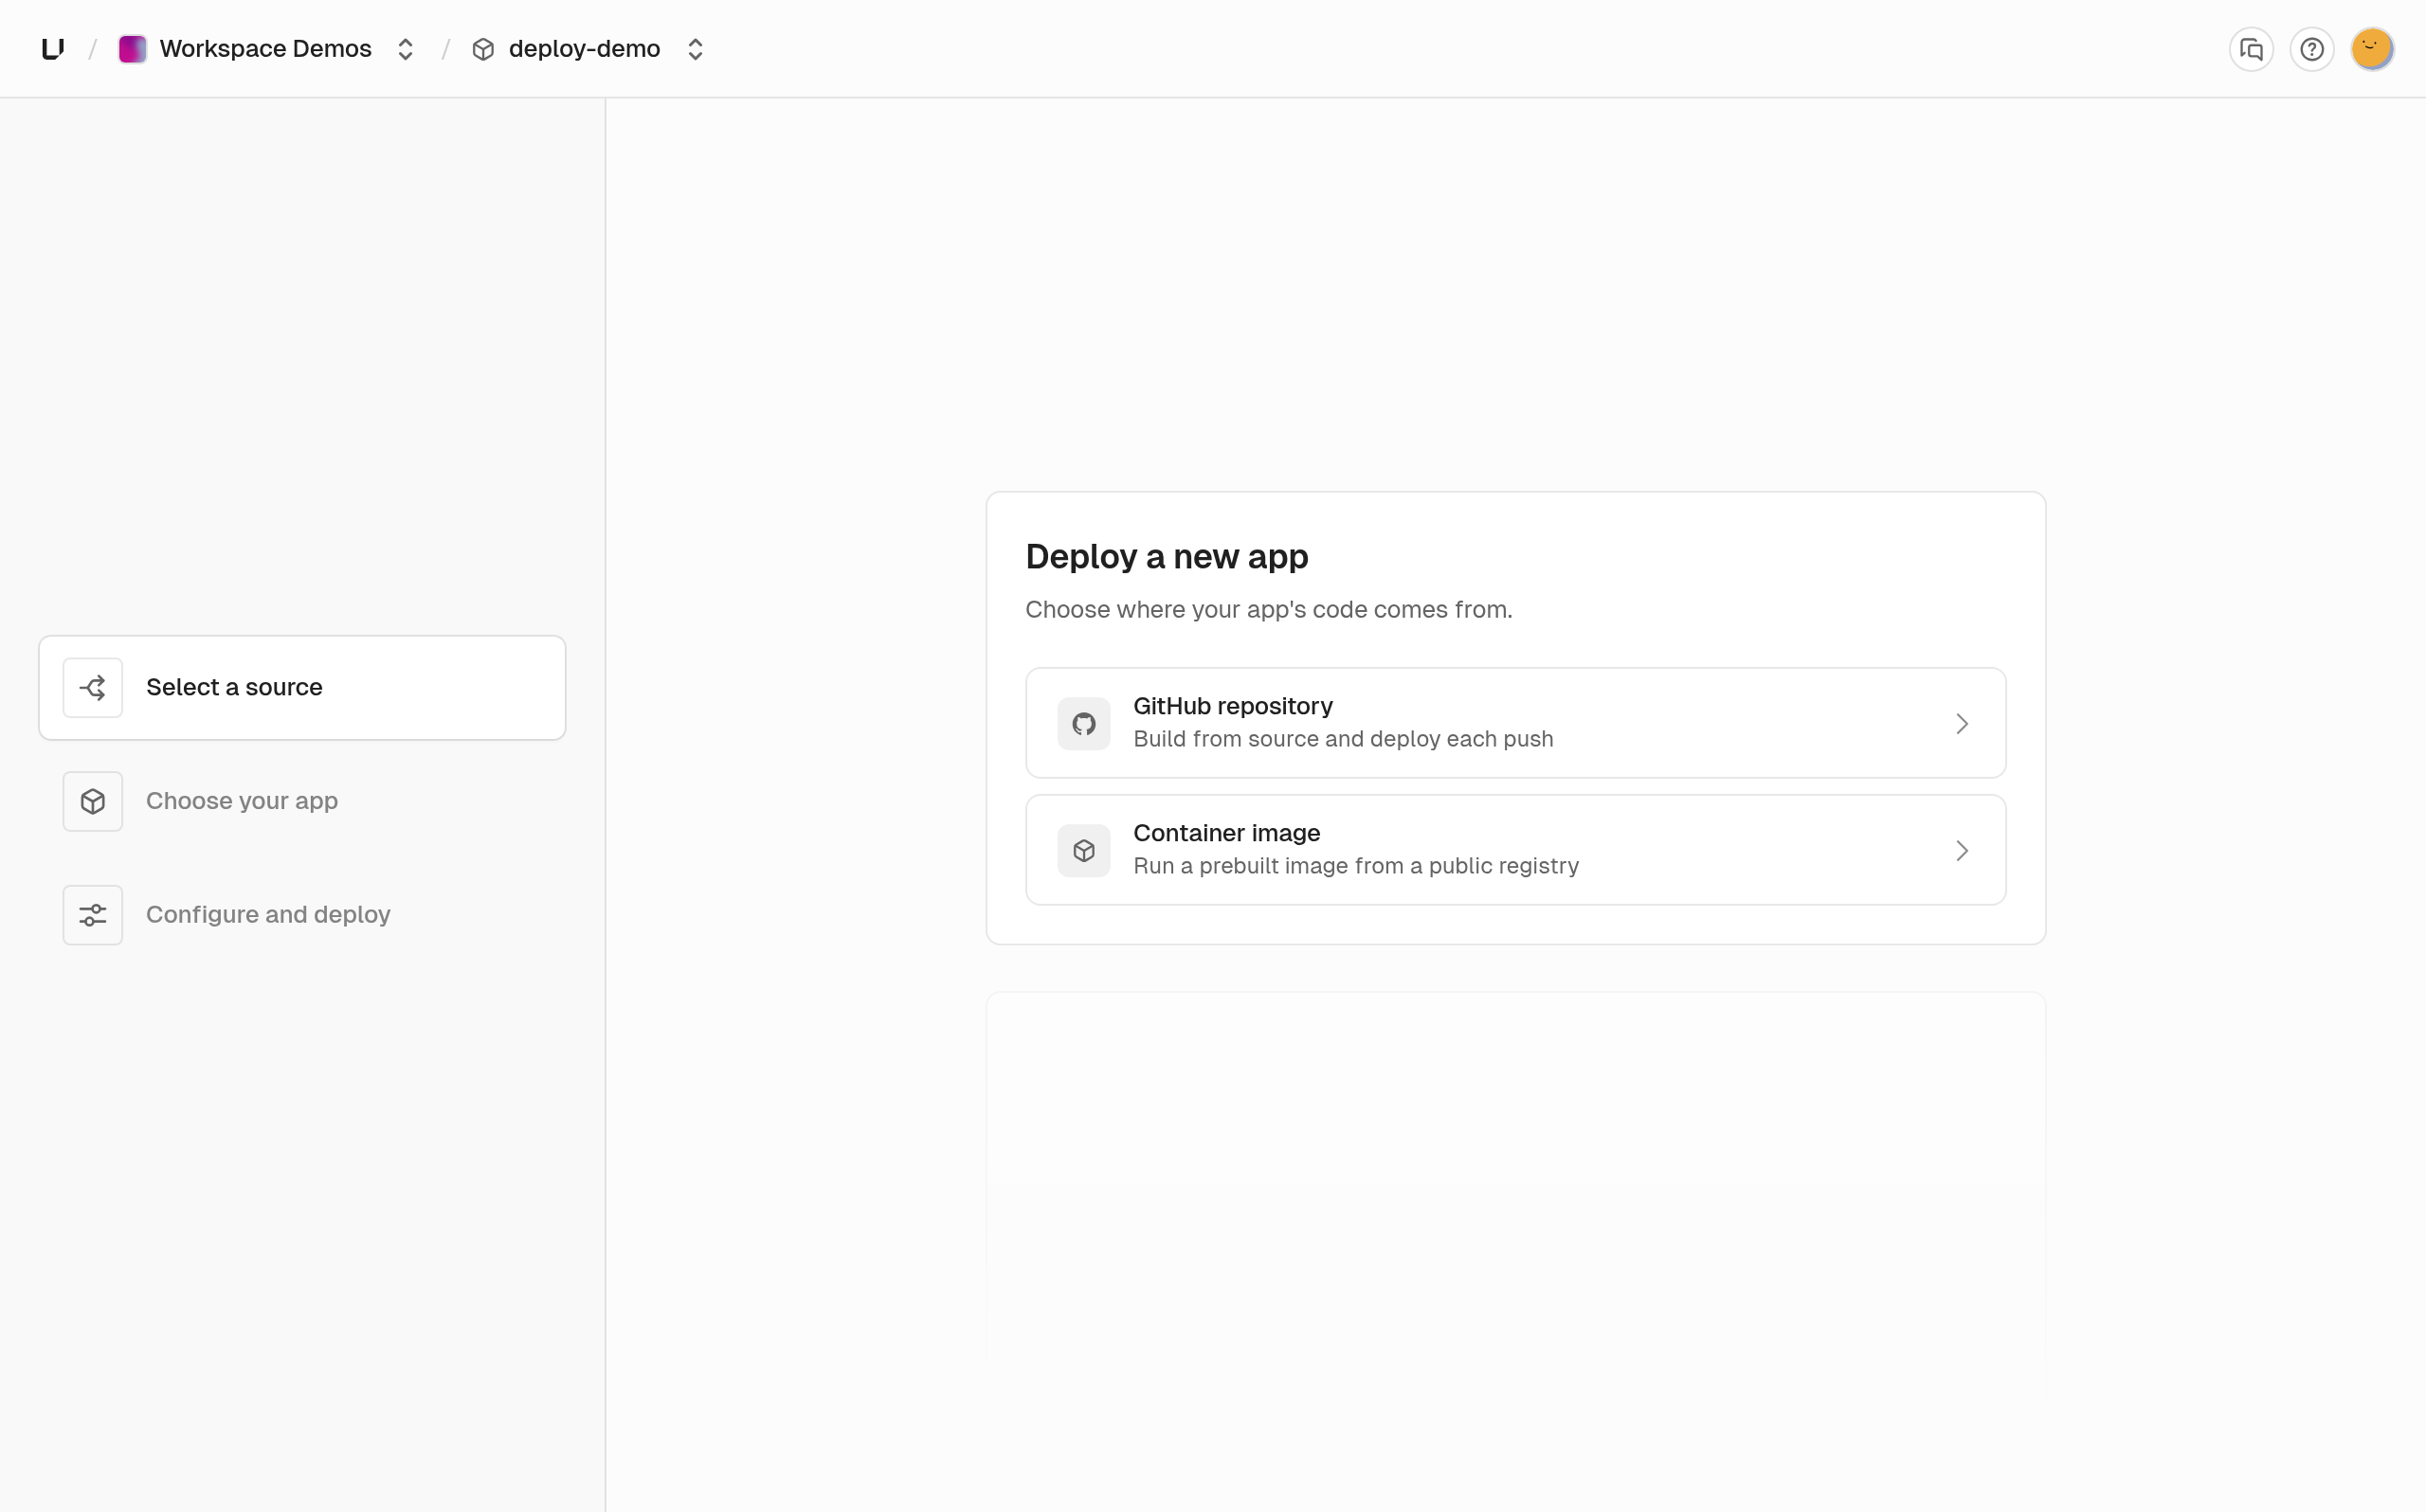The image size is (2426, 1512).
Task: Choose GitHub repository as source
Action: 1515,723
